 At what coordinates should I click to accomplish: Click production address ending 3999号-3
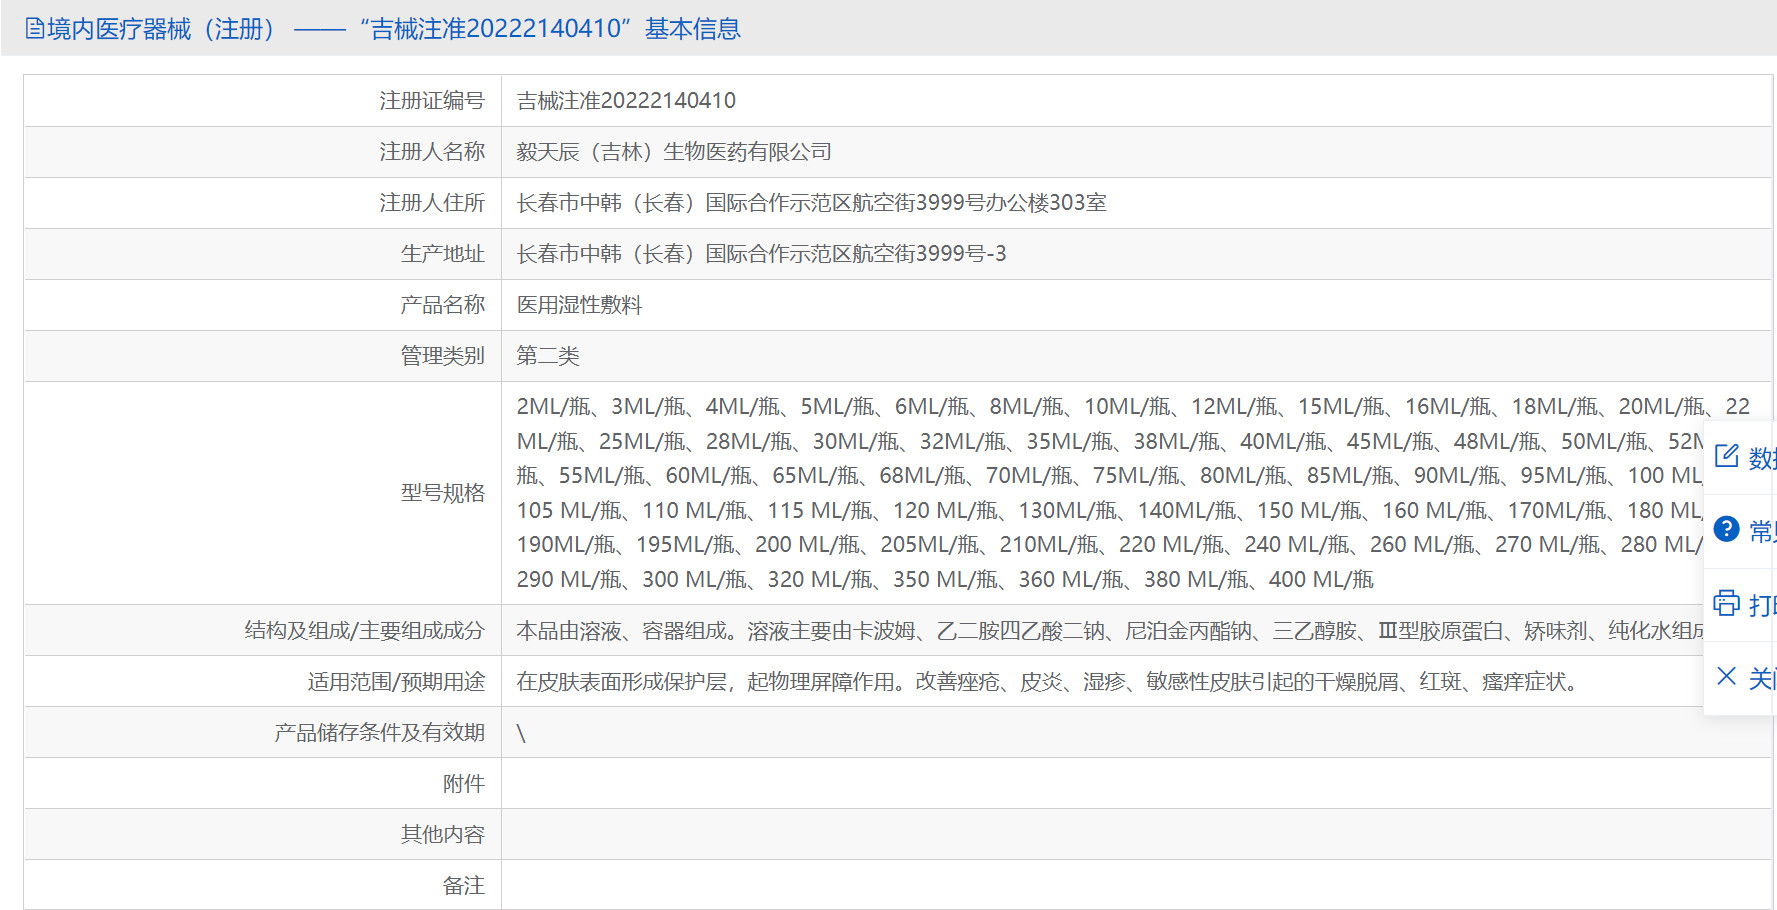point(761,254)
